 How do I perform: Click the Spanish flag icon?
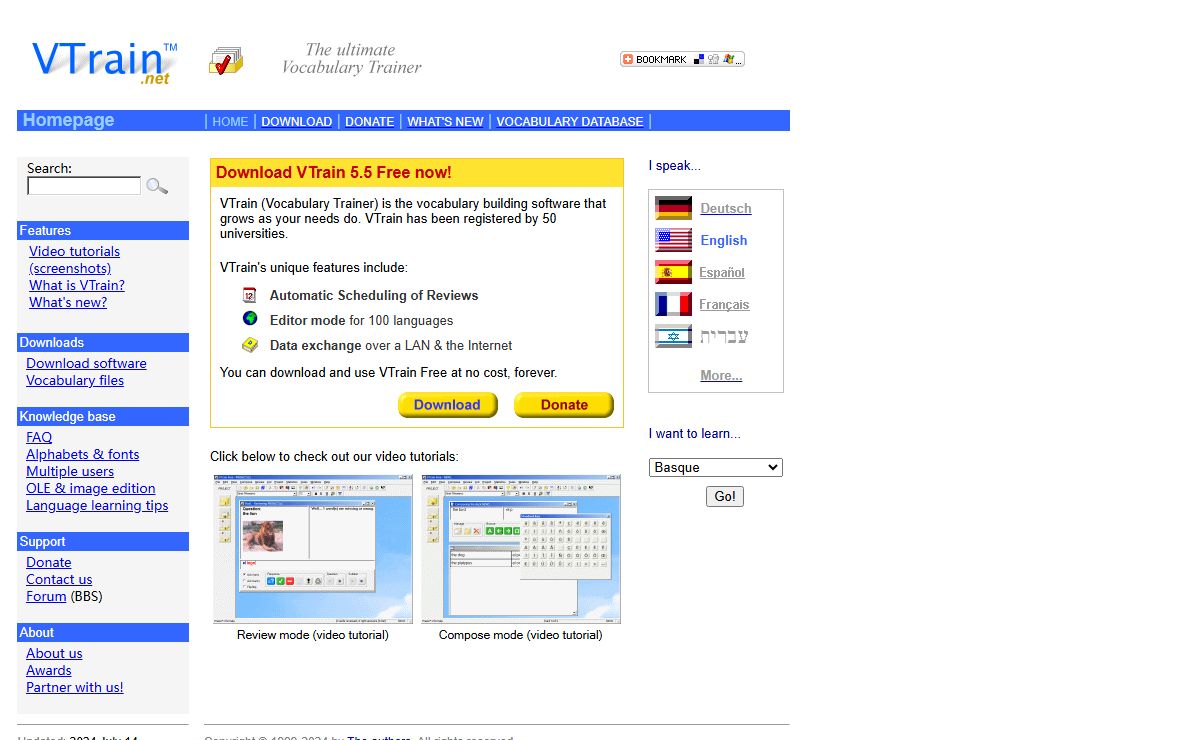coord(673,272)
